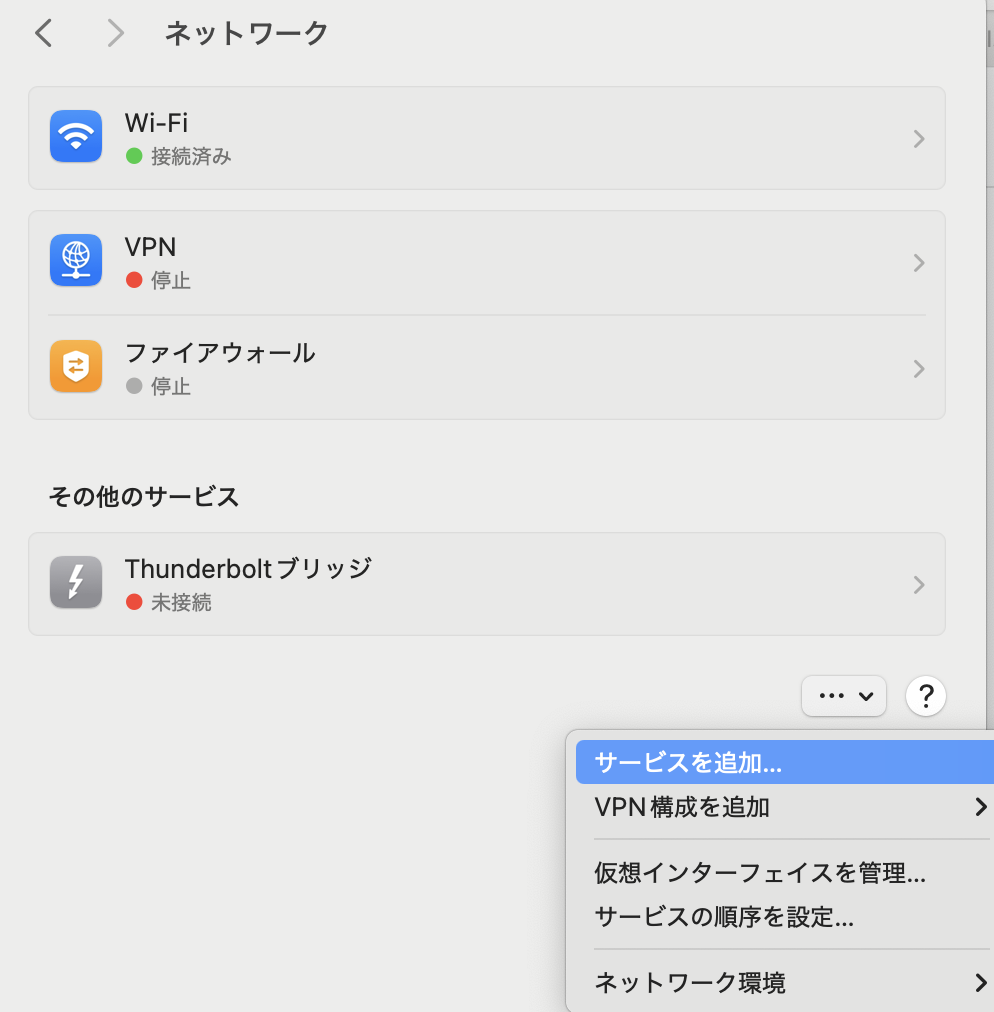Click the Wi-Fi service name

(156, 123)
